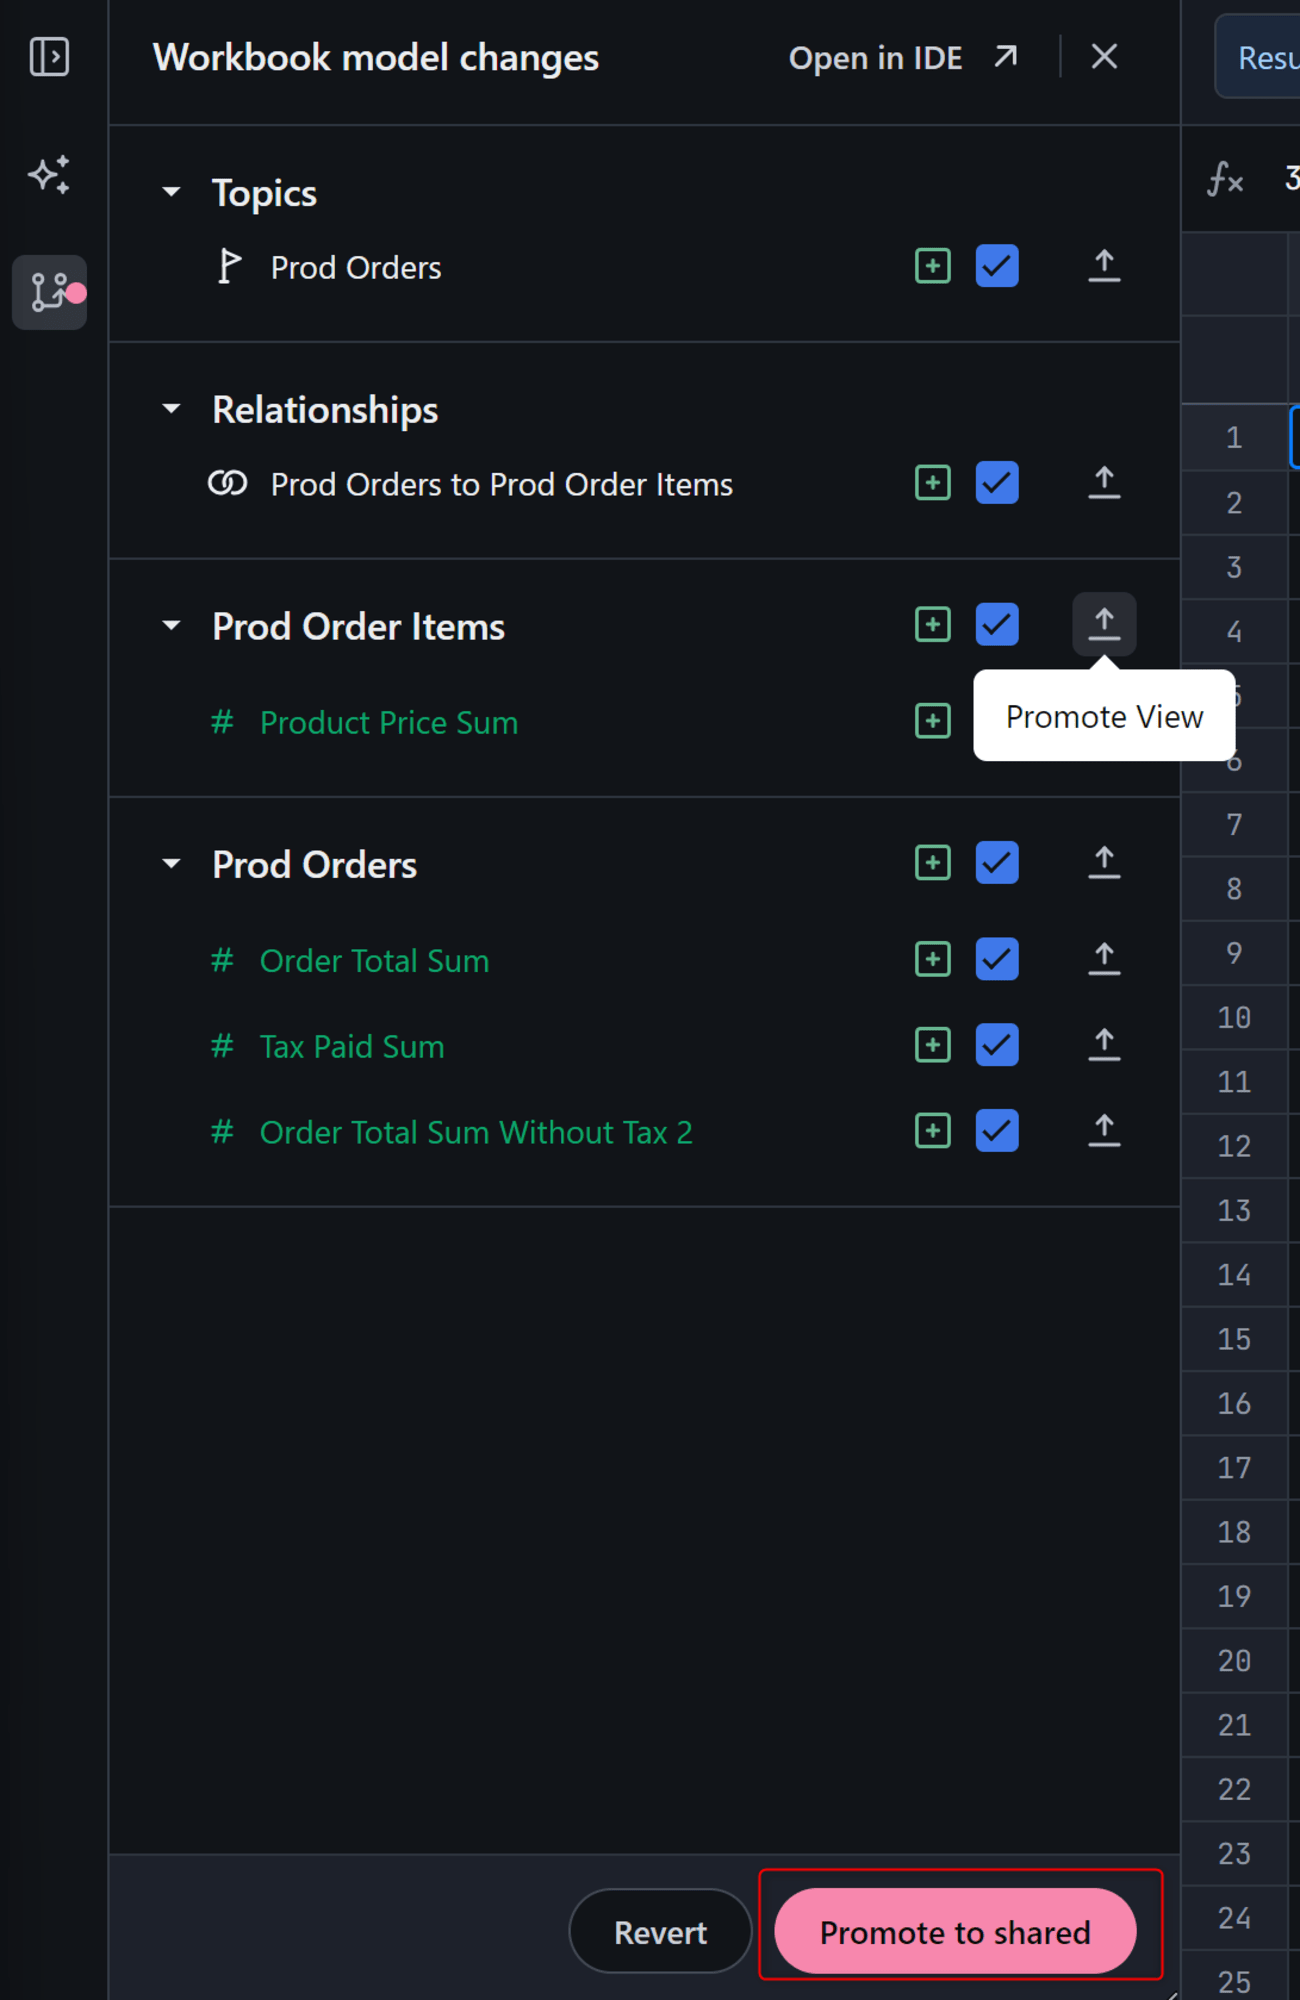
Task: Click added icon for Tax Paid Sum
Action: pos(932,1045)
